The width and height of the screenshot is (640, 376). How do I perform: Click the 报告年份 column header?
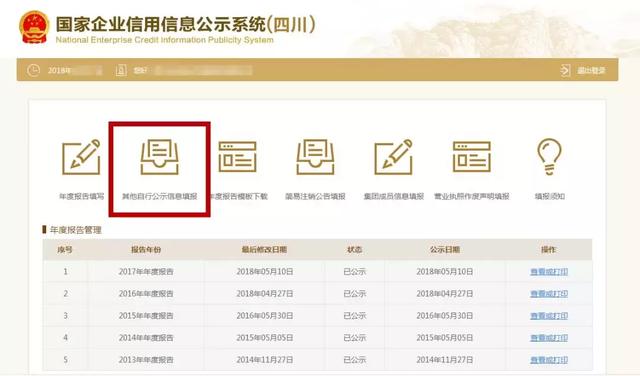point(146,249)
